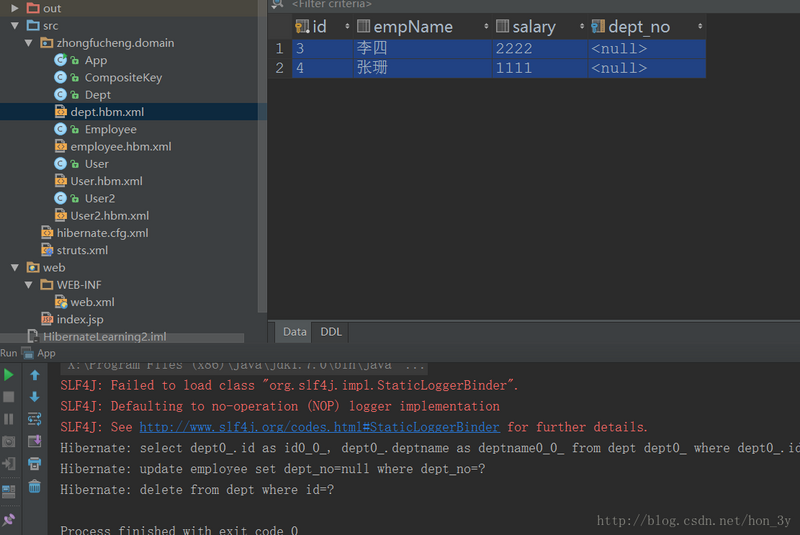Click the foreign key icon on dept_no column
This screenshot has height=535, width=800.
pyautogui.click(x=598, y=27)
